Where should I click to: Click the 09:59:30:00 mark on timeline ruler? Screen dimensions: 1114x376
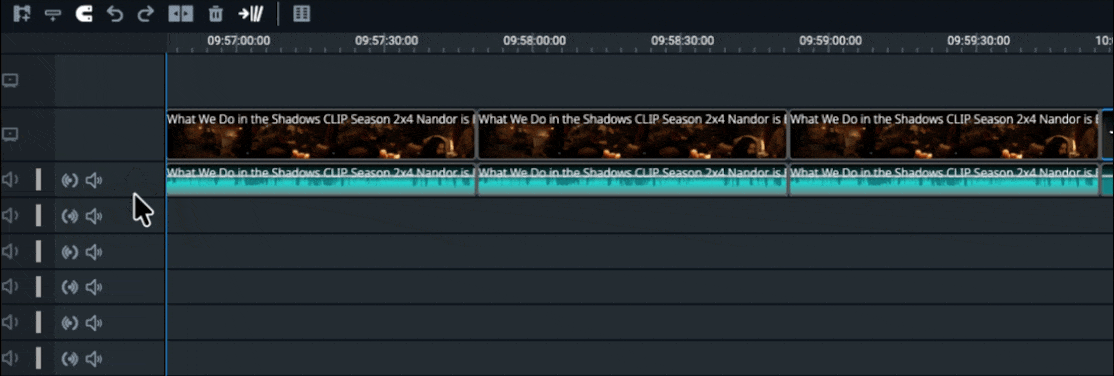click(x=978, y=41)
